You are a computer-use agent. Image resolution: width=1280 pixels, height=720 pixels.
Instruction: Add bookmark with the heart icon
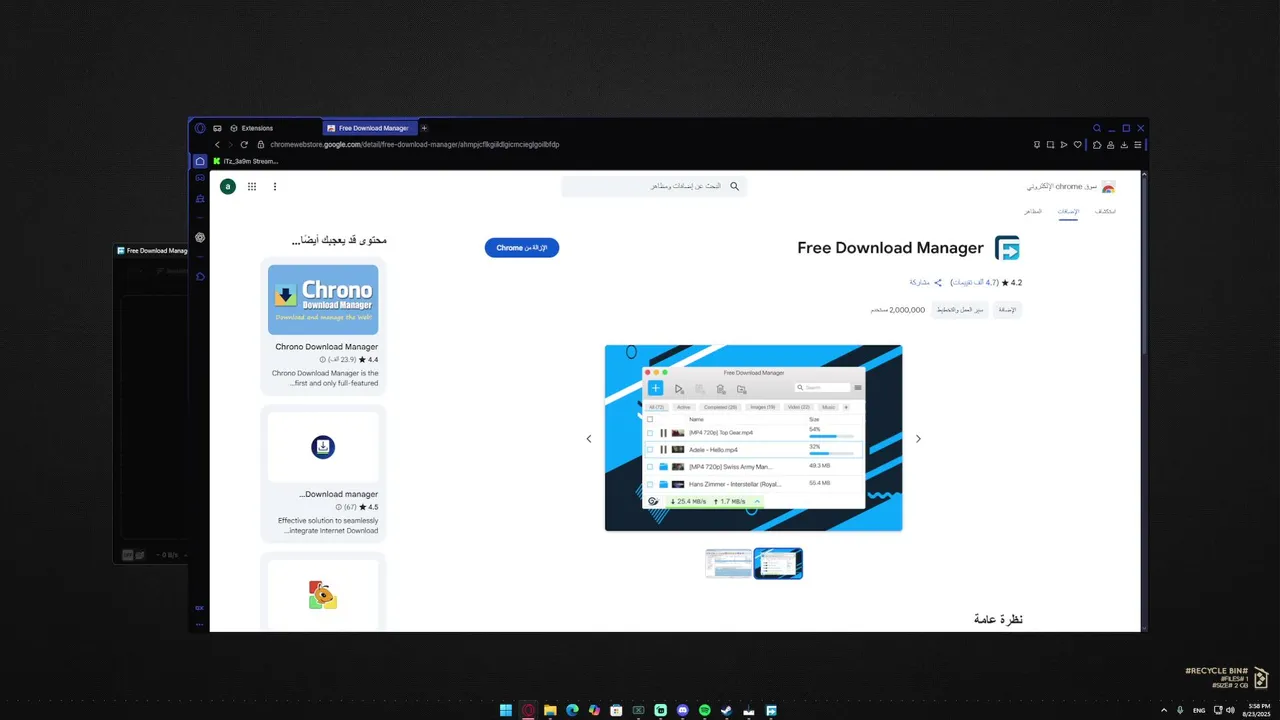1078,144
